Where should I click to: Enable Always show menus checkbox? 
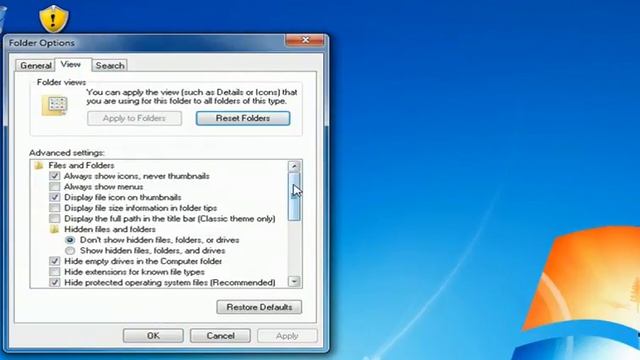54,187
